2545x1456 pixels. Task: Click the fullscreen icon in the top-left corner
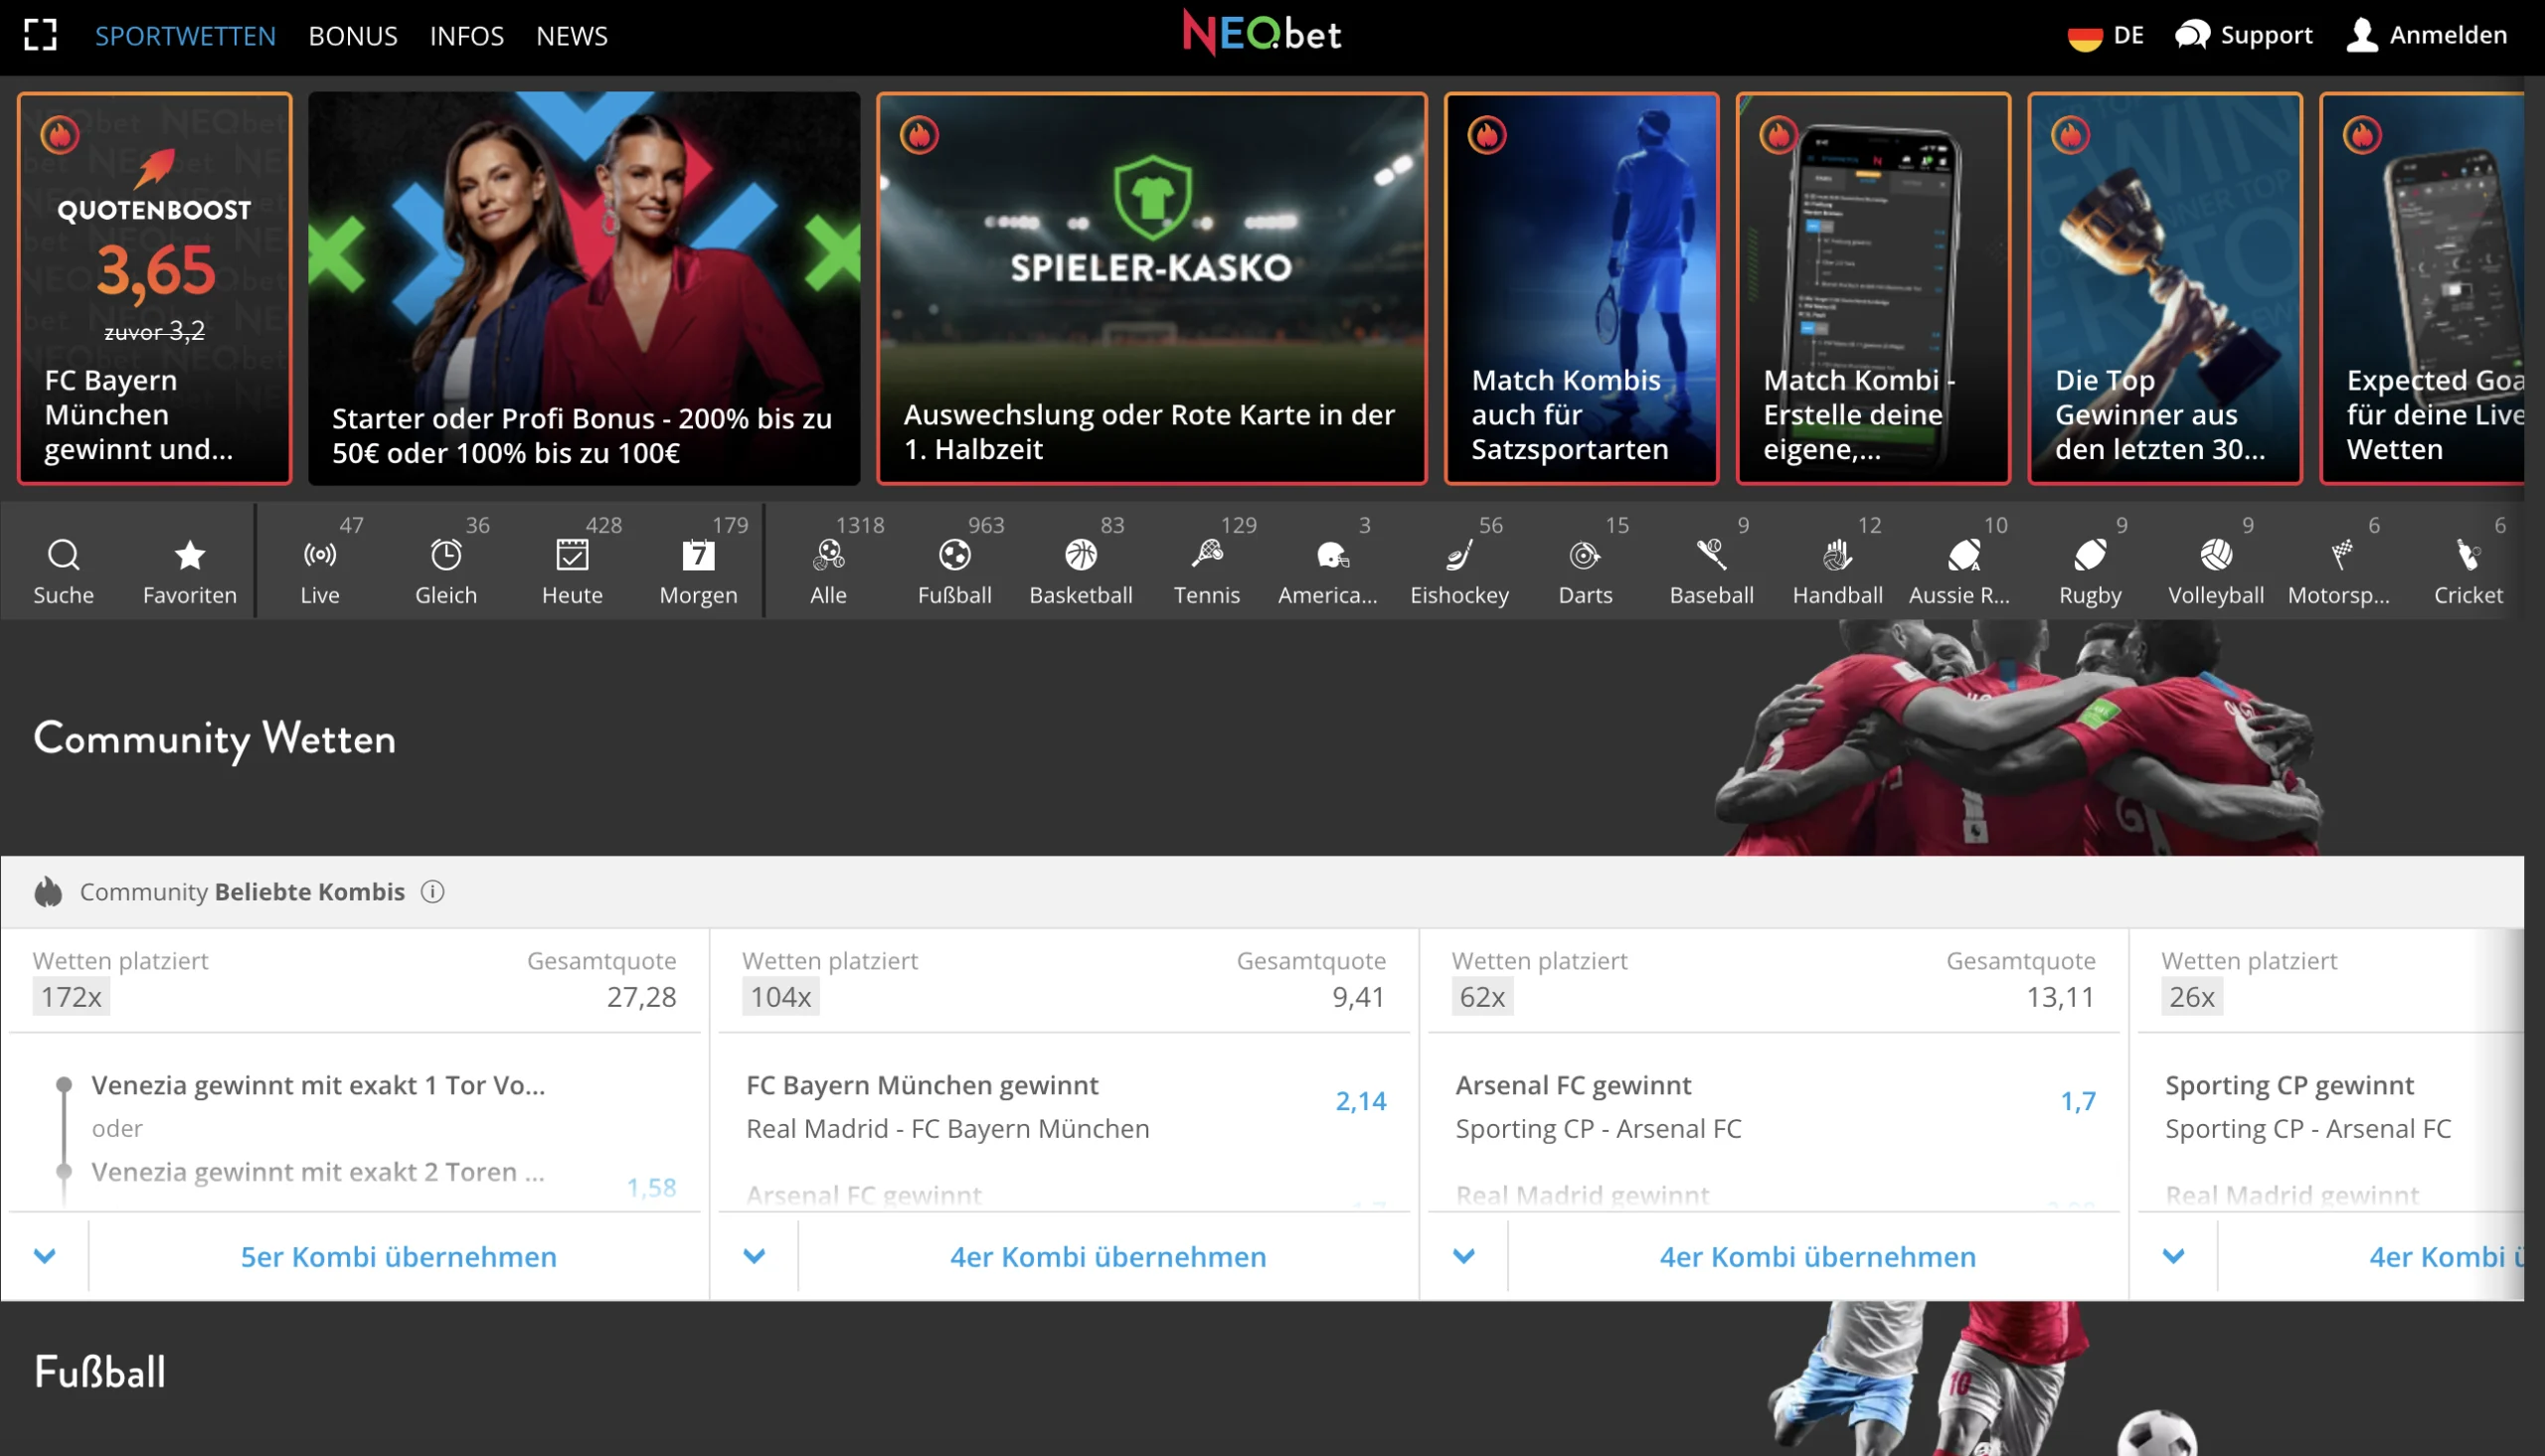[x=40, y=35]
